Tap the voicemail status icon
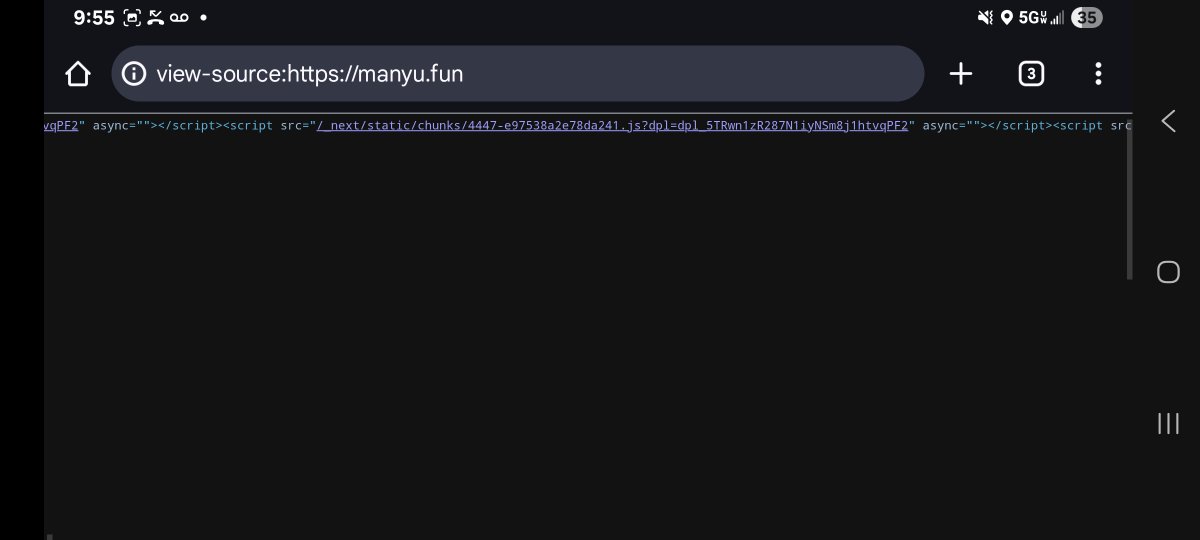 pos(179,17)
